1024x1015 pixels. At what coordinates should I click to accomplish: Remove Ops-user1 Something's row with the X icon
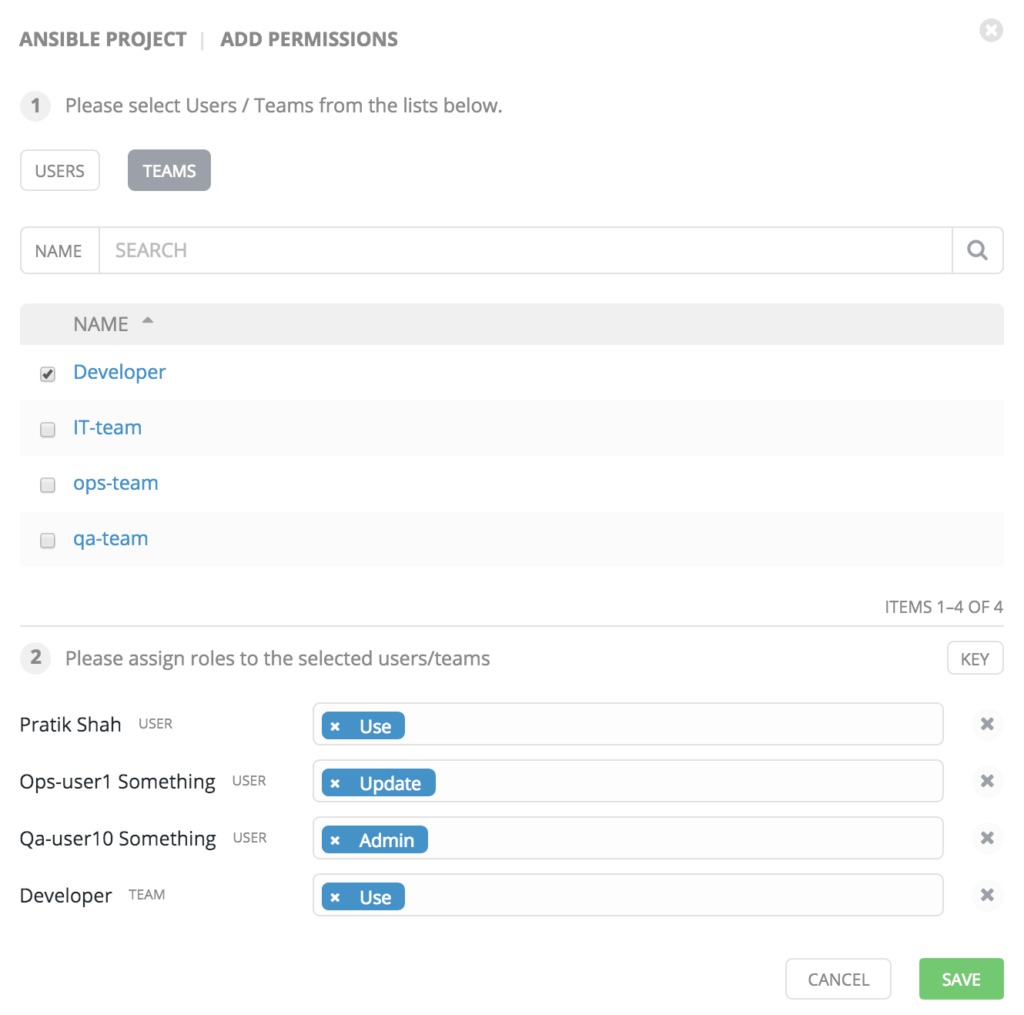(x=987, y=781)
